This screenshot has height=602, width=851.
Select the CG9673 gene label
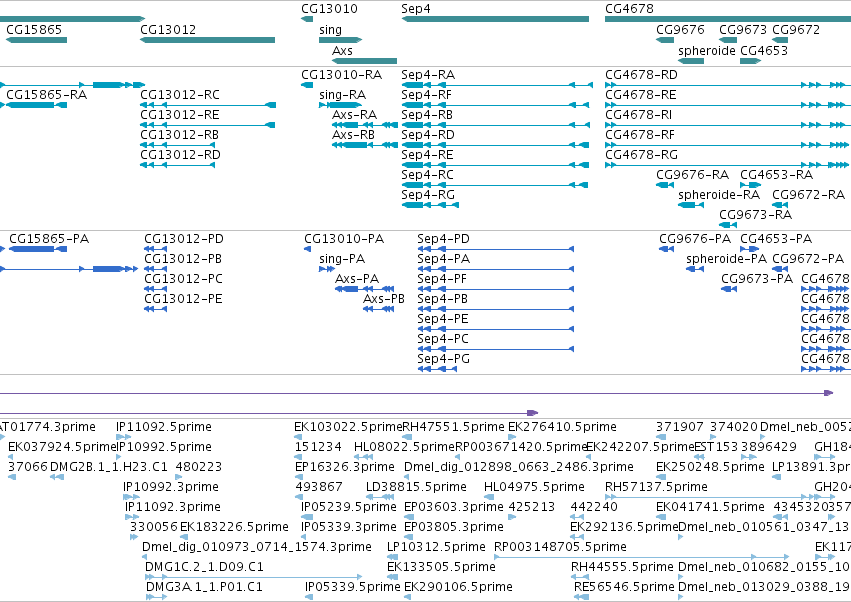743,29
